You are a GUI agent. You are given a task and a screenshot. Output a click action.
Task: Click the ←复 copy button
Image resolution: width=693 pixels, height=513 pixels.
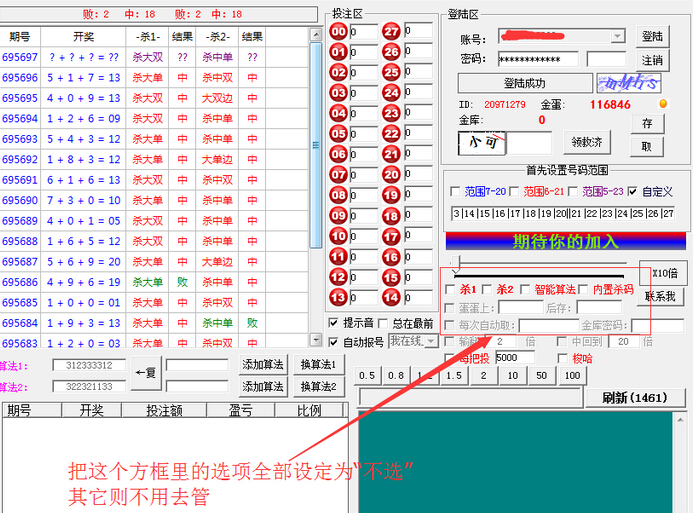click(146, 373)
